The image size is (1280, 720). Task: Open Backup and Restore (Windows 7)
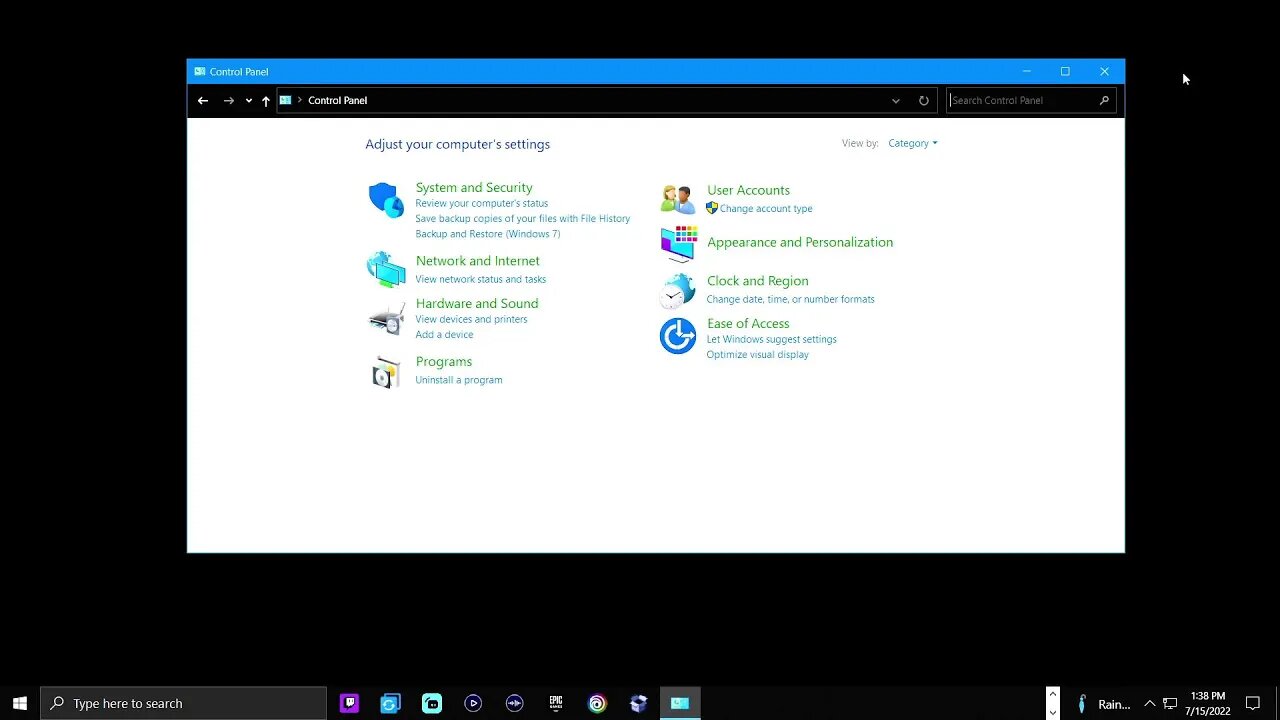(488, 234)
